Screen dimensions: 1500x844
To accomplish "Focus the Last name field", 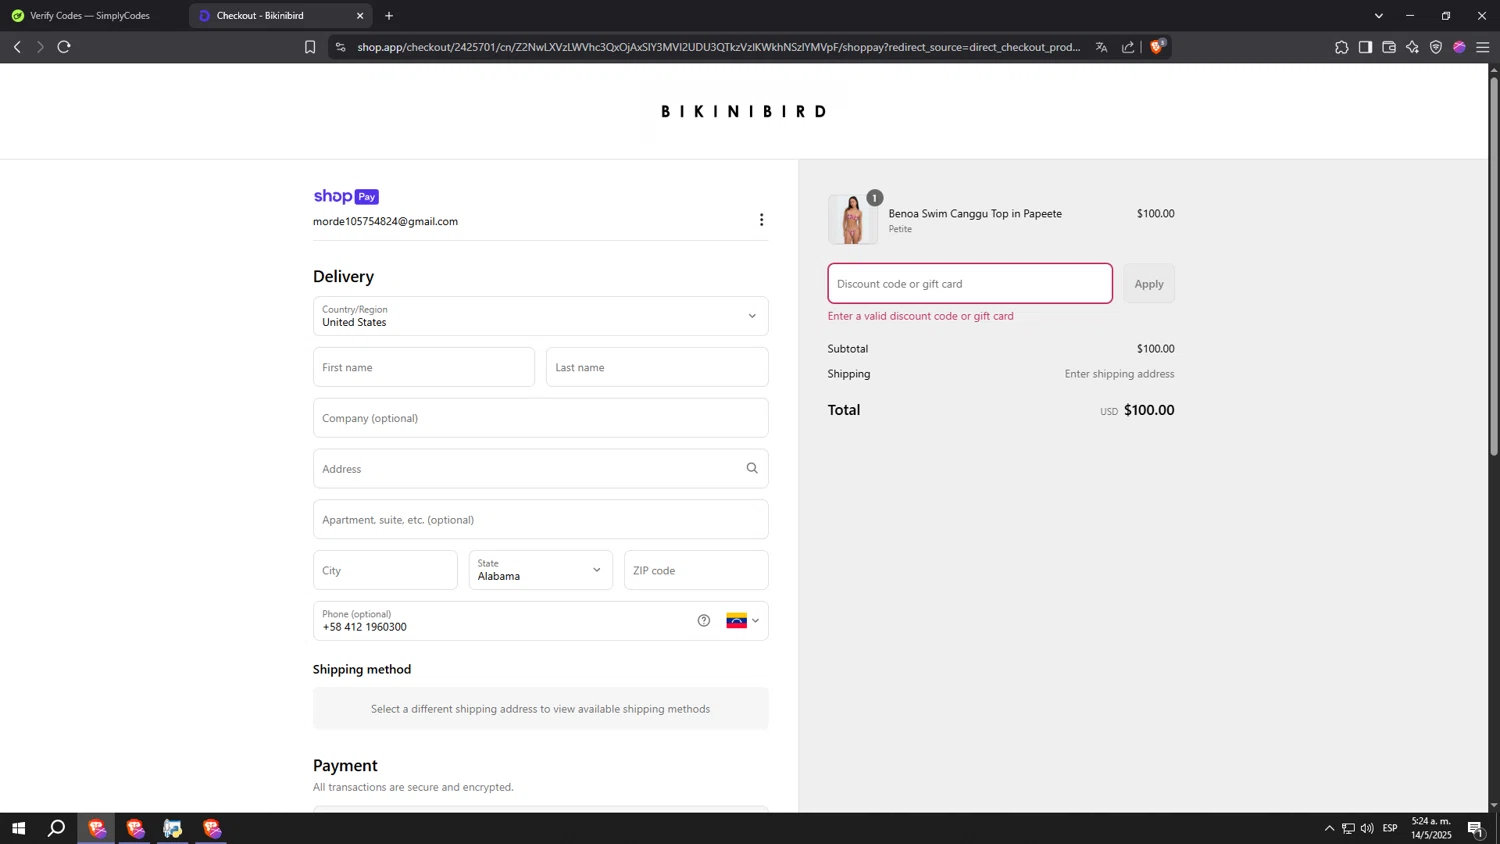I will pos(657,367).
